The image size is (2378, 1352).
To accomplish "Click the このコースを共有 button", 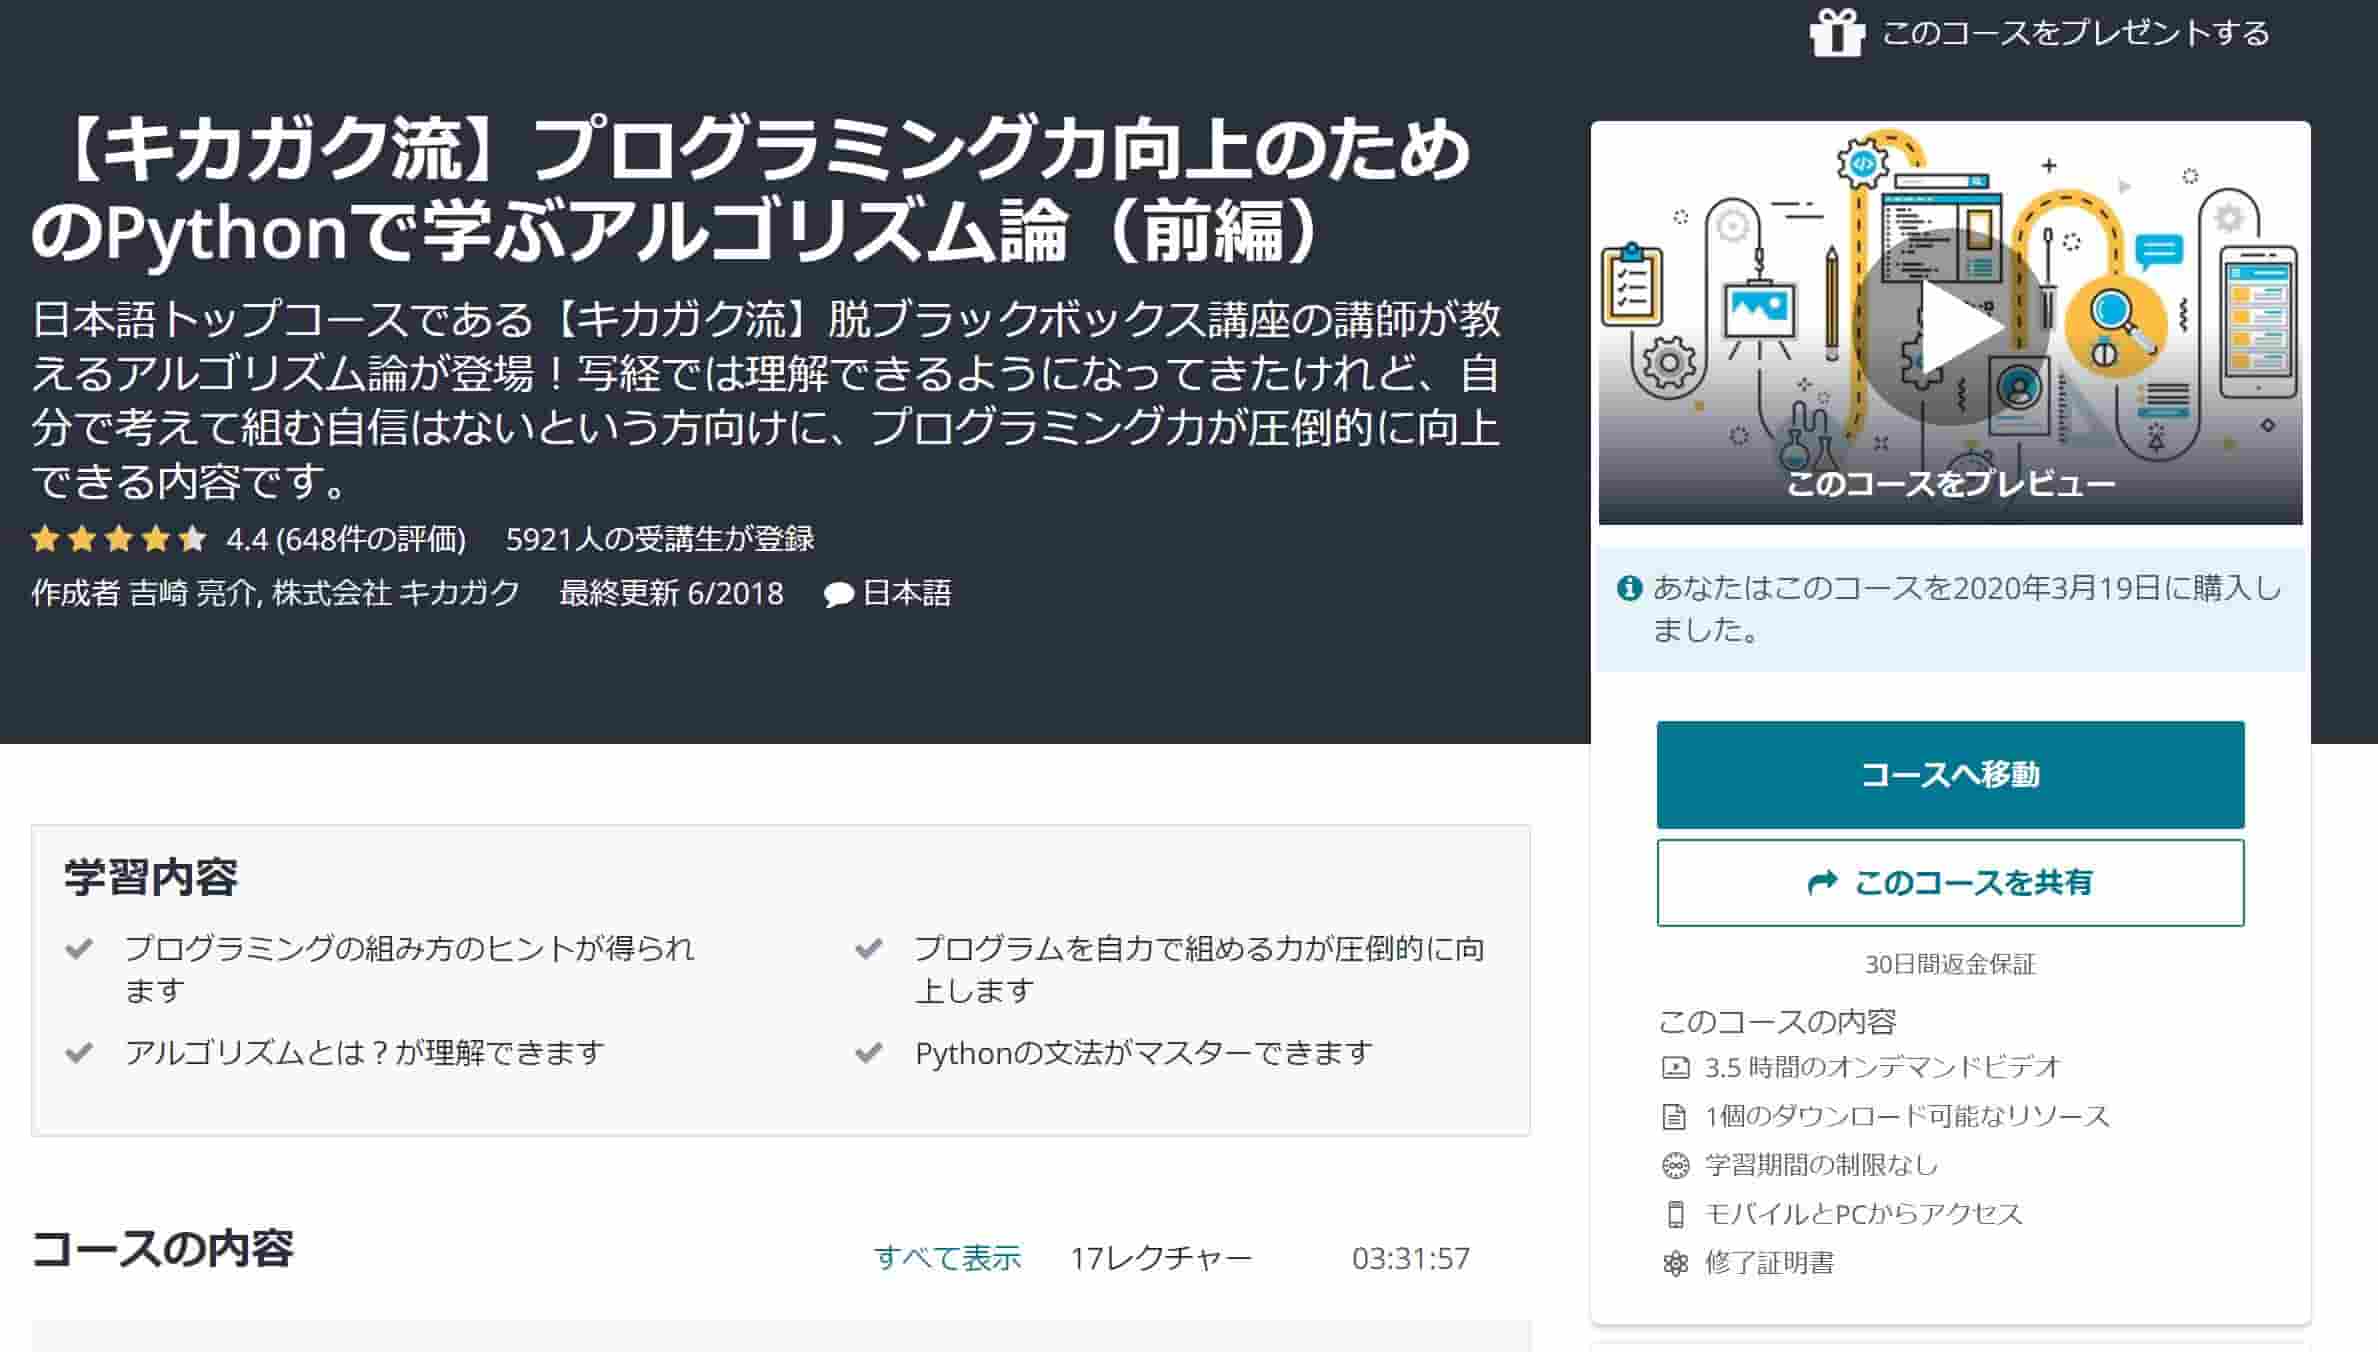I will 1950,882.
